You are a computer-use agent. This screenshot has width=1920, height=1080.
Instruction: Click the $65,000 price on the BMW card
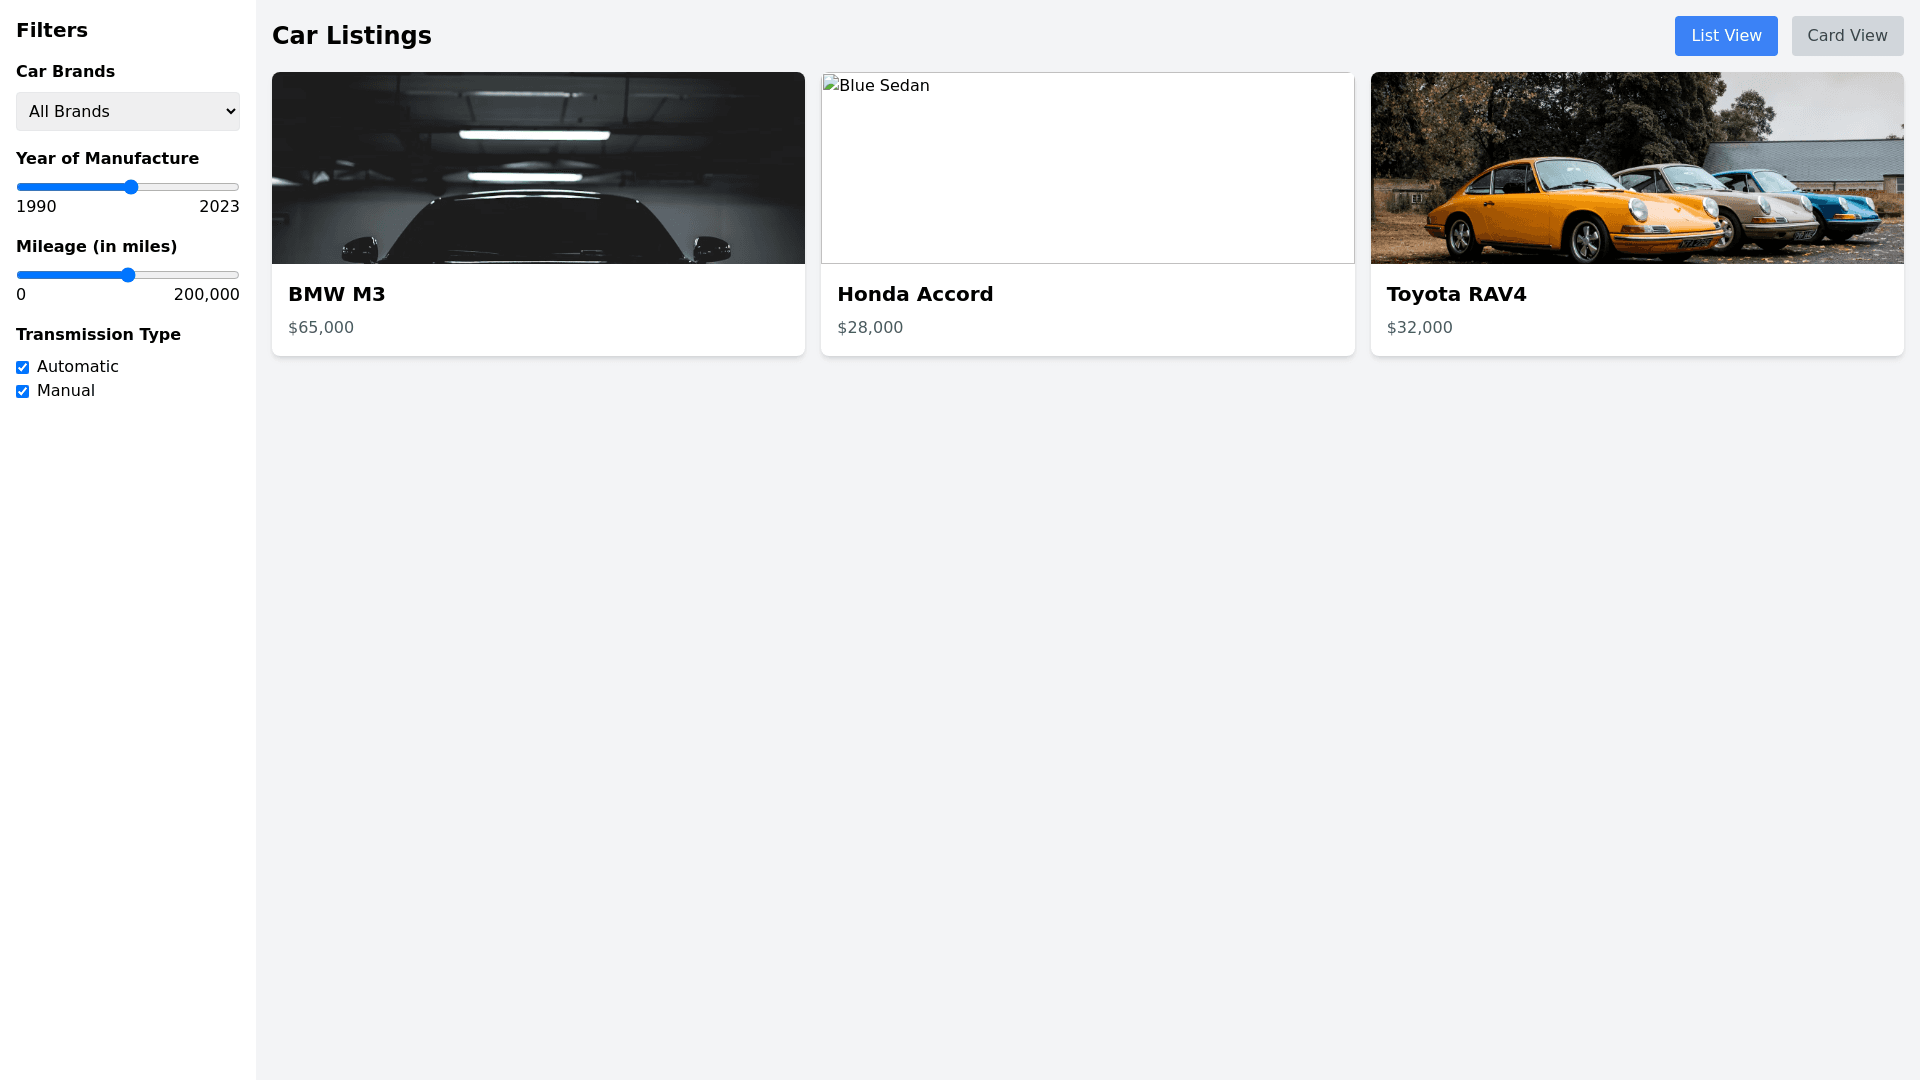click(320, 327)
